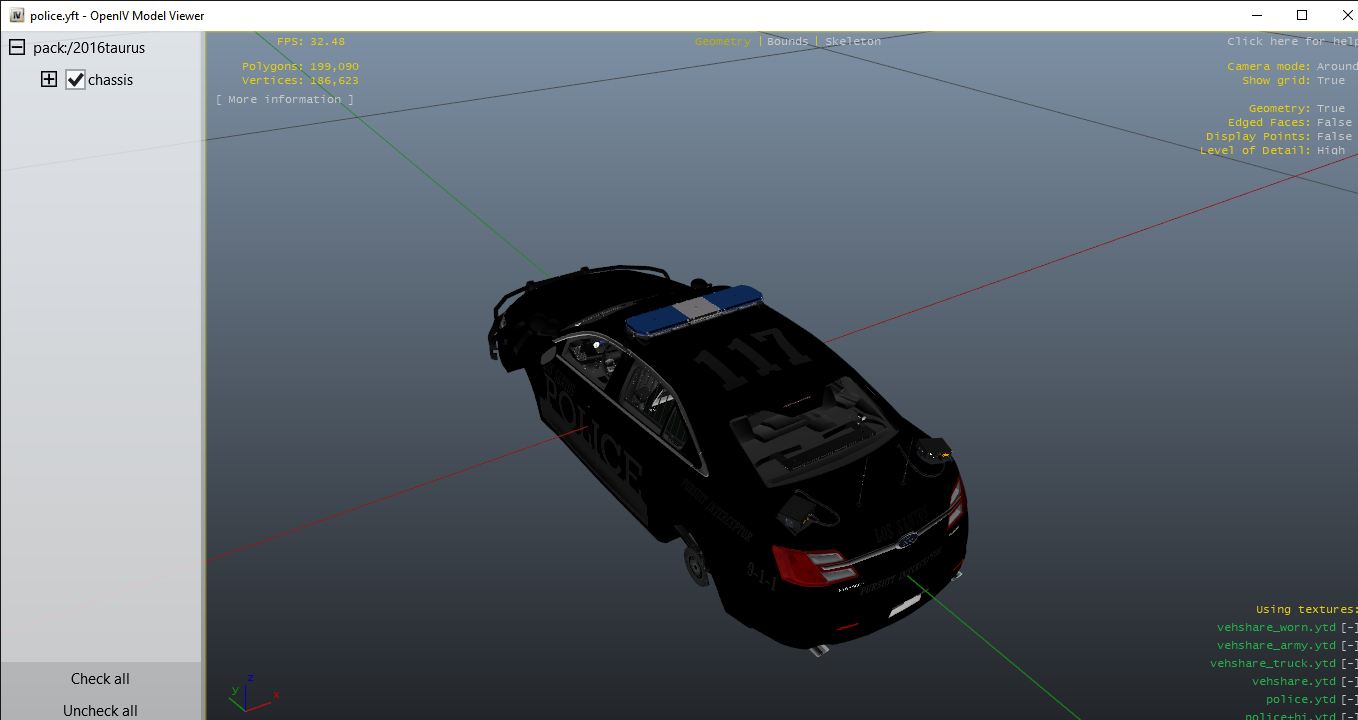Click the Camera mode Around value
1358x720 pixels.
[x=1337, y=67]
